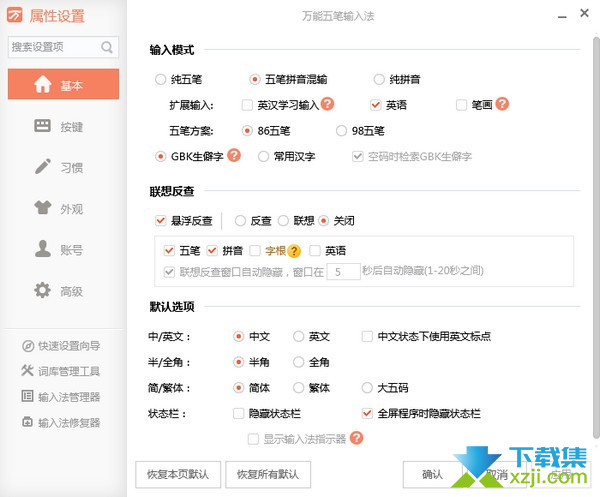Click the person icon beside 账号
Screen dimensions: 600x497
coord(42,249)
